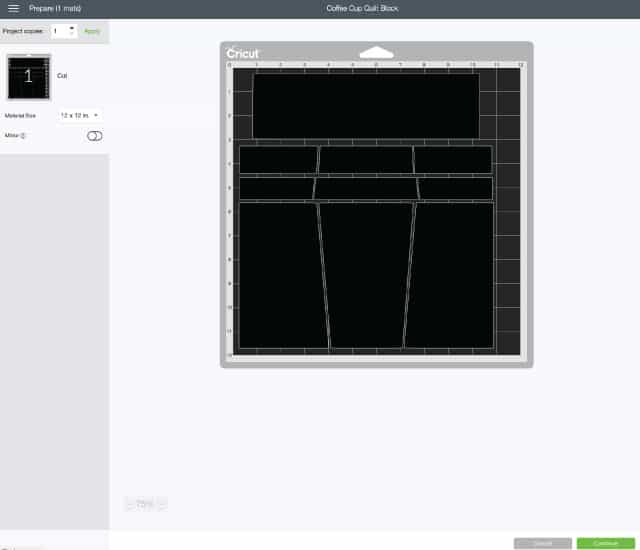The height and width of the screenshot is (550, 640).
Task: Open the hamburger menu
Action: point(13,8)
